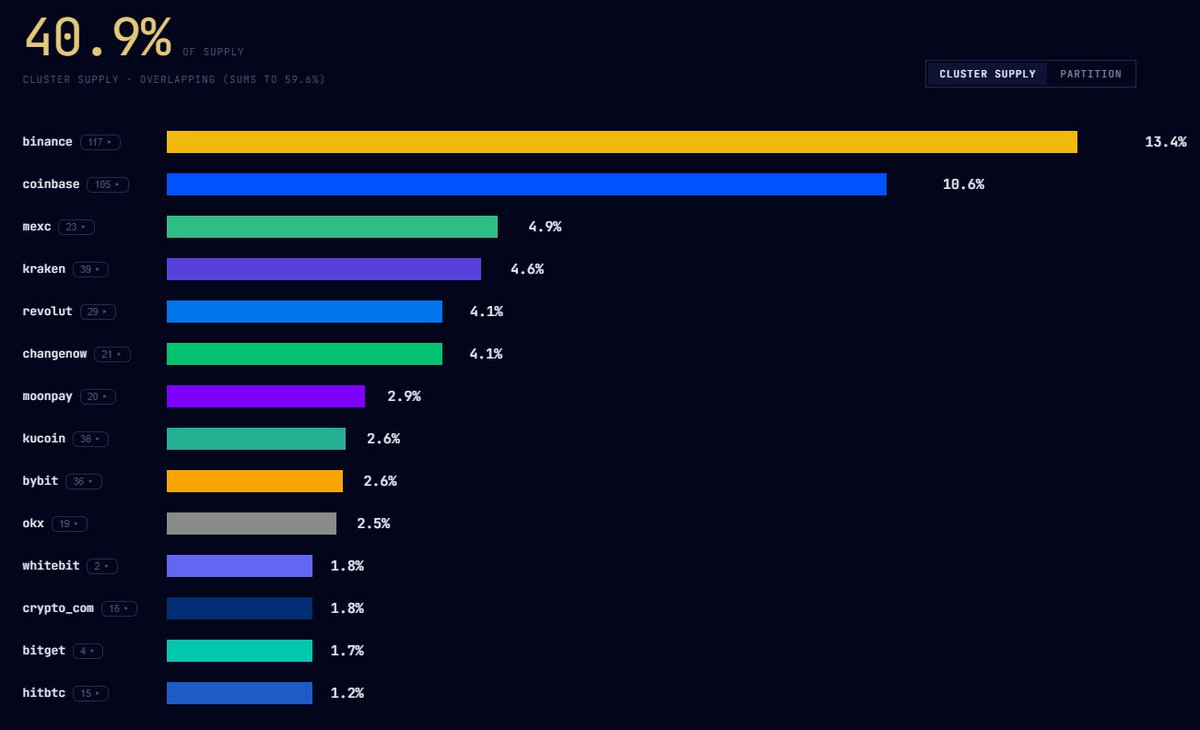Click the "whitebit" label
The image size is (1200, 730).
[51, 566]
